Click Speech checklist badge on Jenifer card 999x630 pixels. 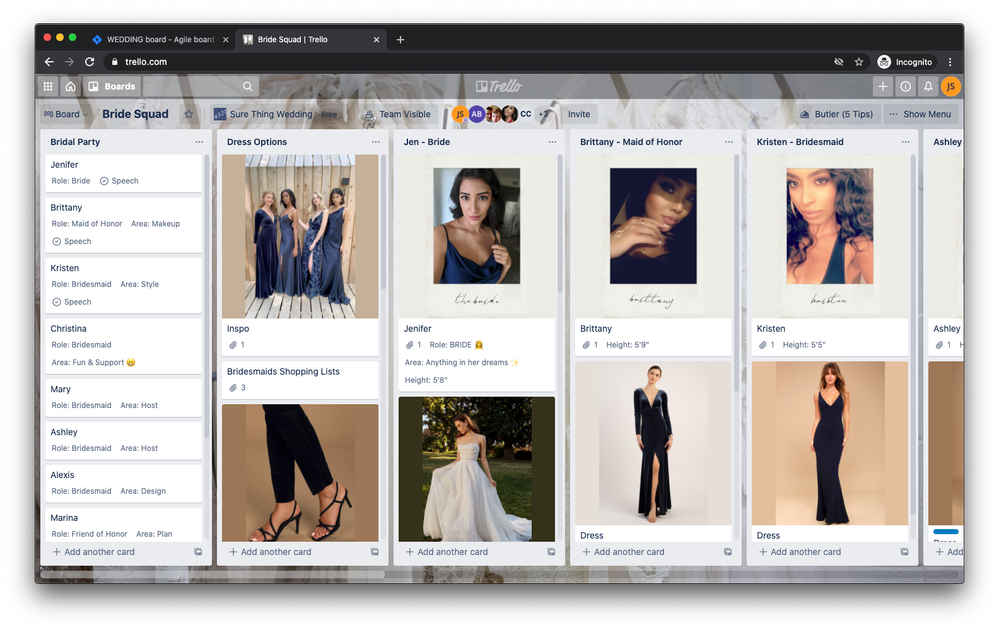[x=119, y=181]
